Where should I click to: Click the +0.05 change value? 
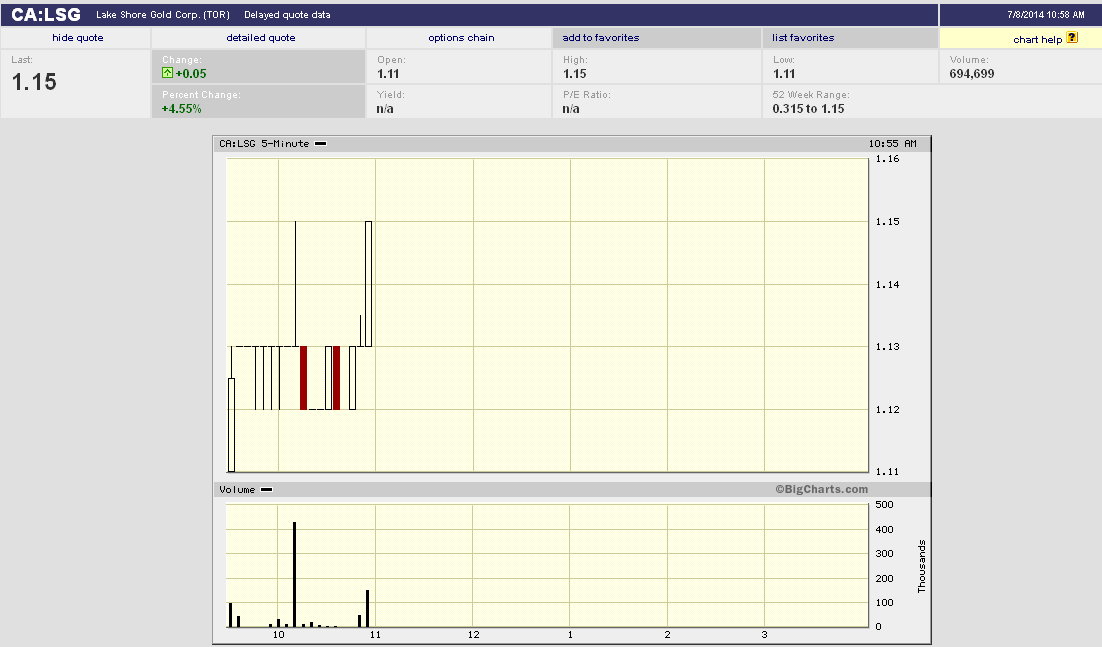(x=191, y=74)
